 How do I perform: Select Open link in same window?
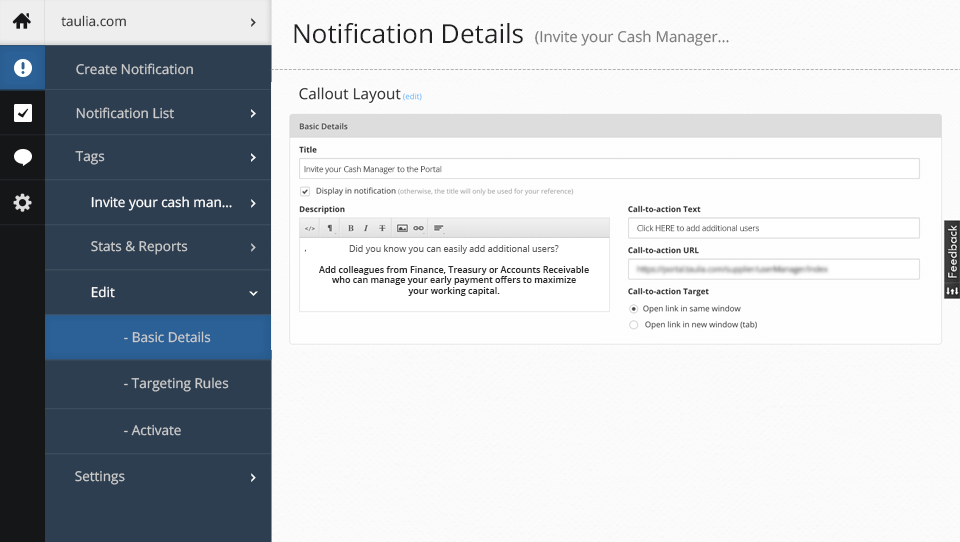click(634, 309)
